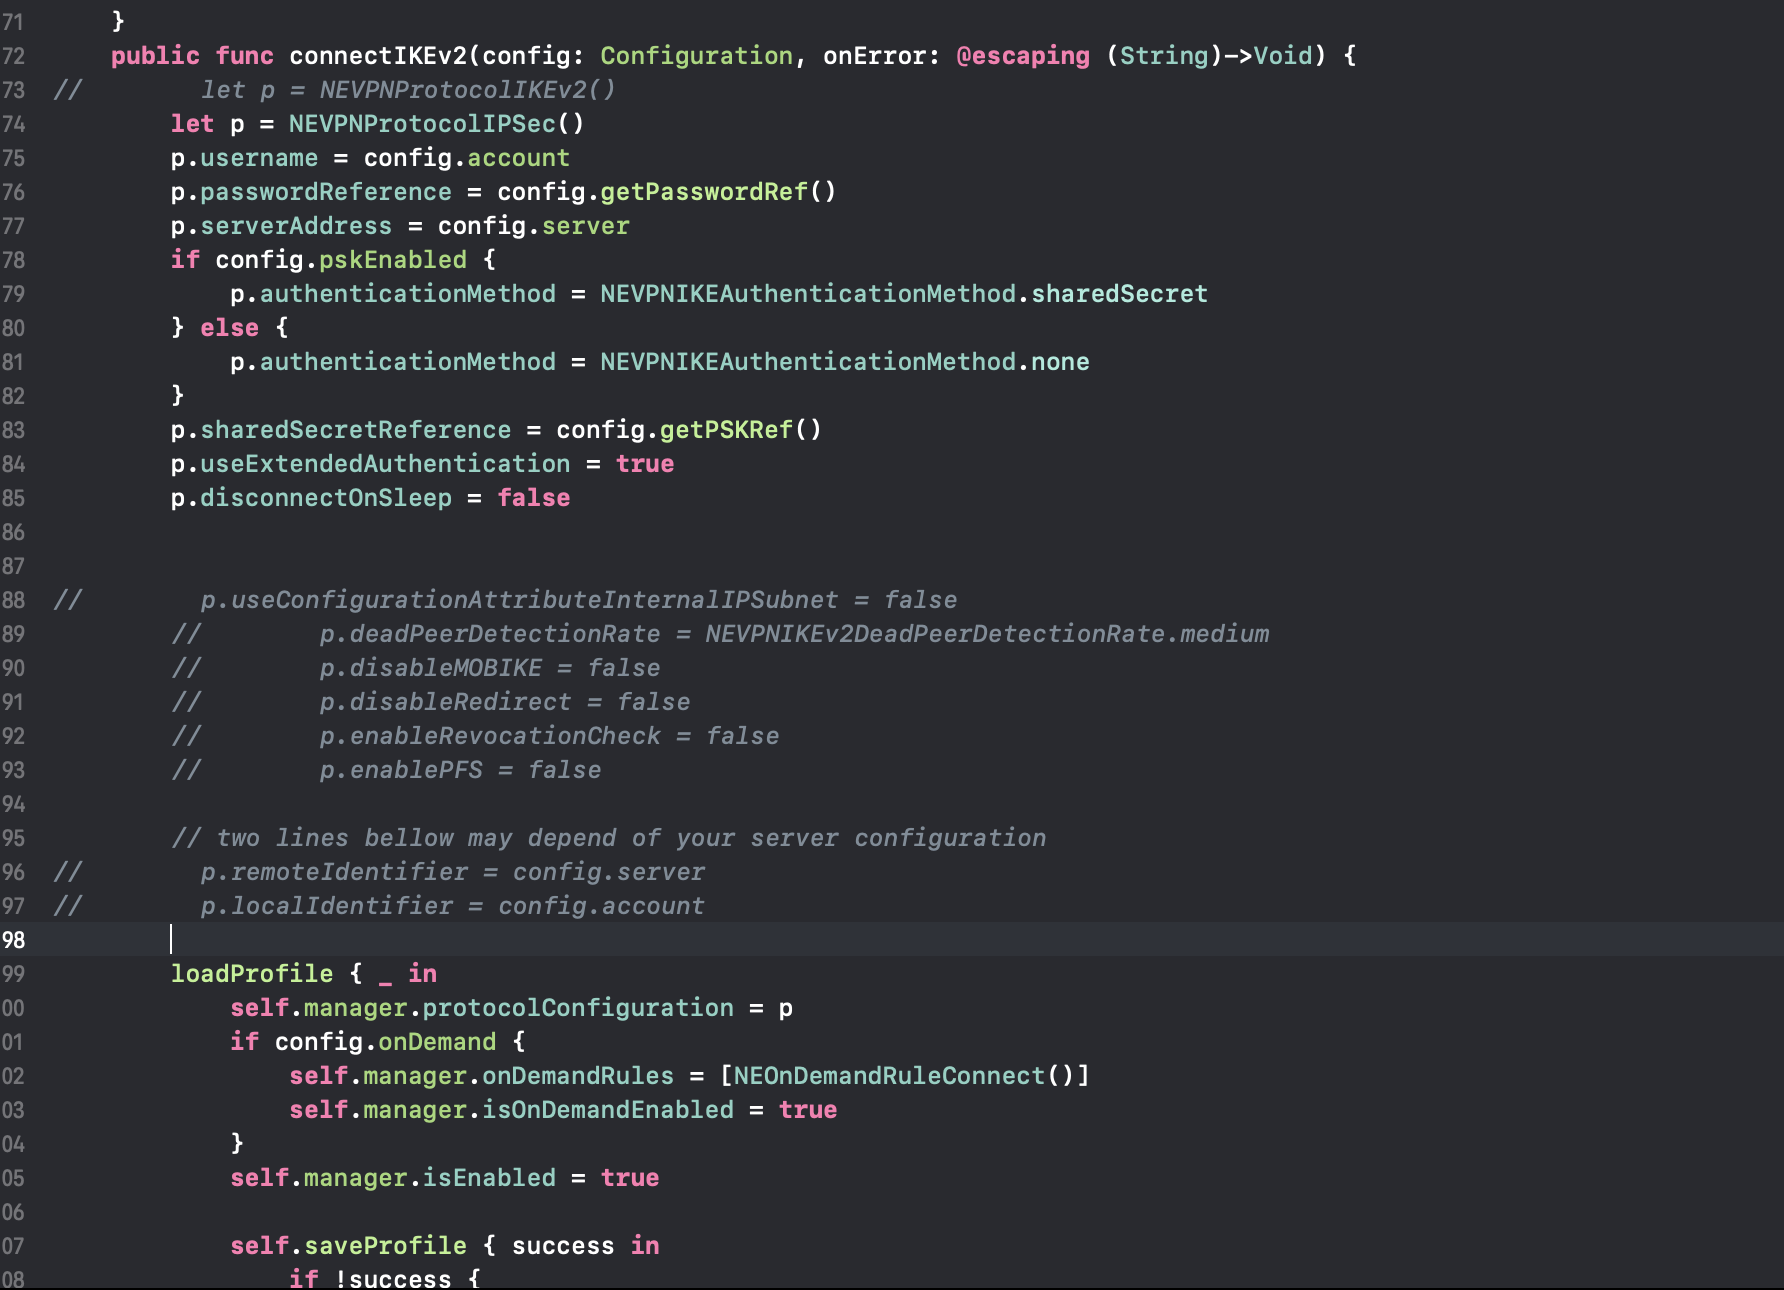Click the disableMOBIKE commented line
The width and height of the screenshot is (1784, 1290).
click(x=460, y=667)
